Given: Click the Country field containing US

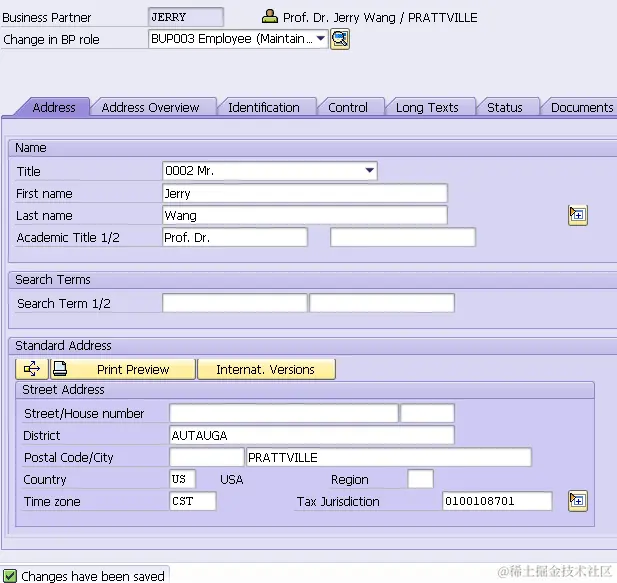Looking at the screenshot, I should coord(182,479).
